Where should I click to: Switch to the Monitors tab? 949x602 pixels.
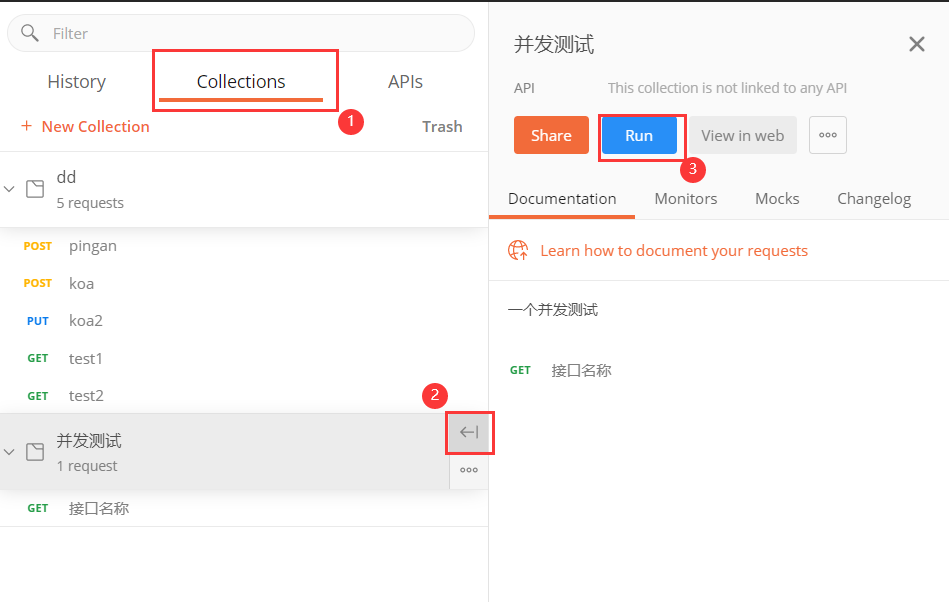point(686,199)
